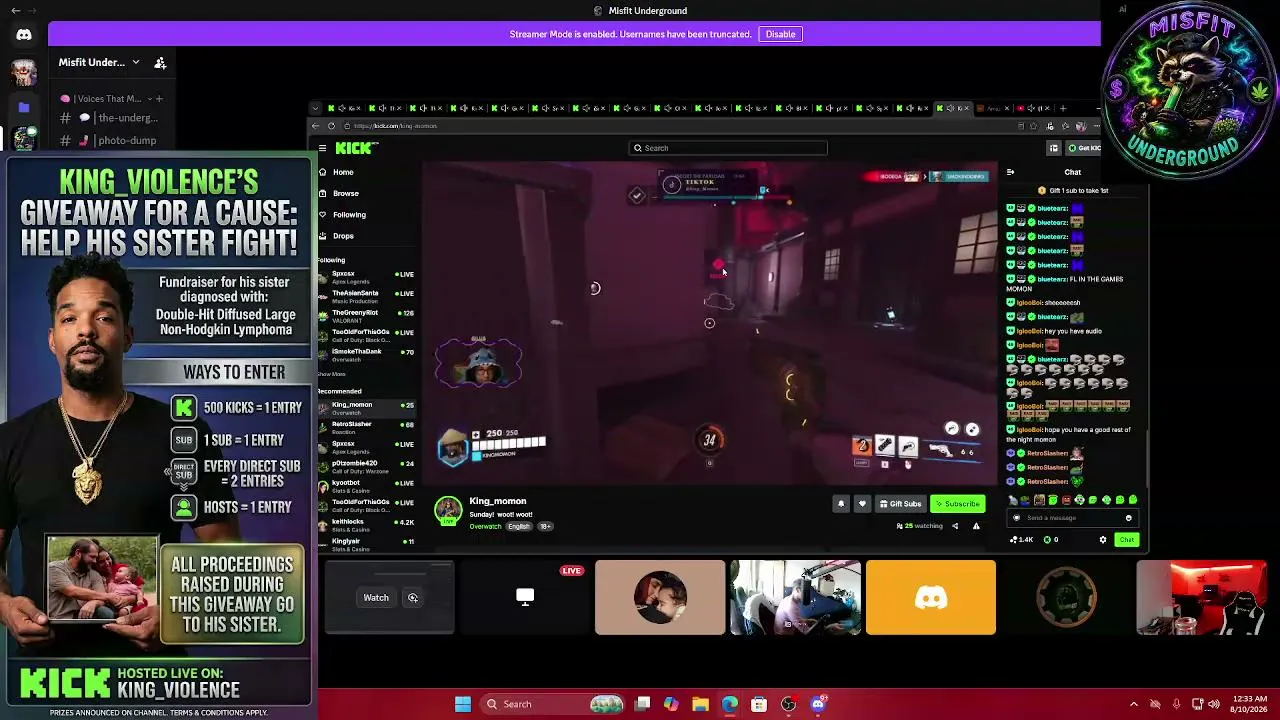Open p0tzombie420 in Recommended list
Screen dimensions: 1280x720
pos(366,466)
